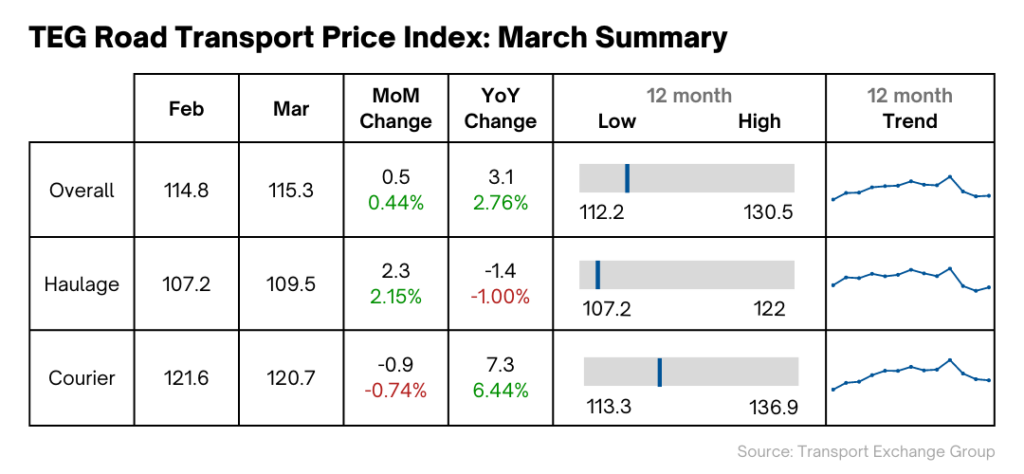Select the MoM Change column header
The height and width of the screenshot is (474, 1024).
tap(396, 108)
